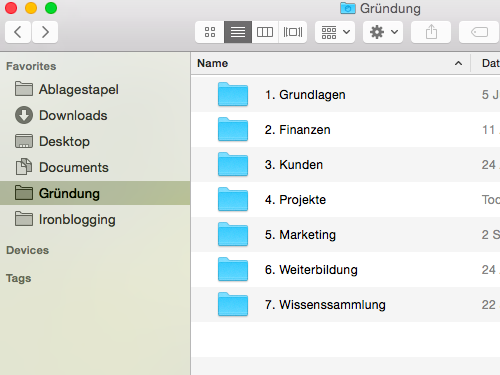Viewport: 500px width, 375px height.
Task: Click the Edit Tags button
Action: point(479,32)
